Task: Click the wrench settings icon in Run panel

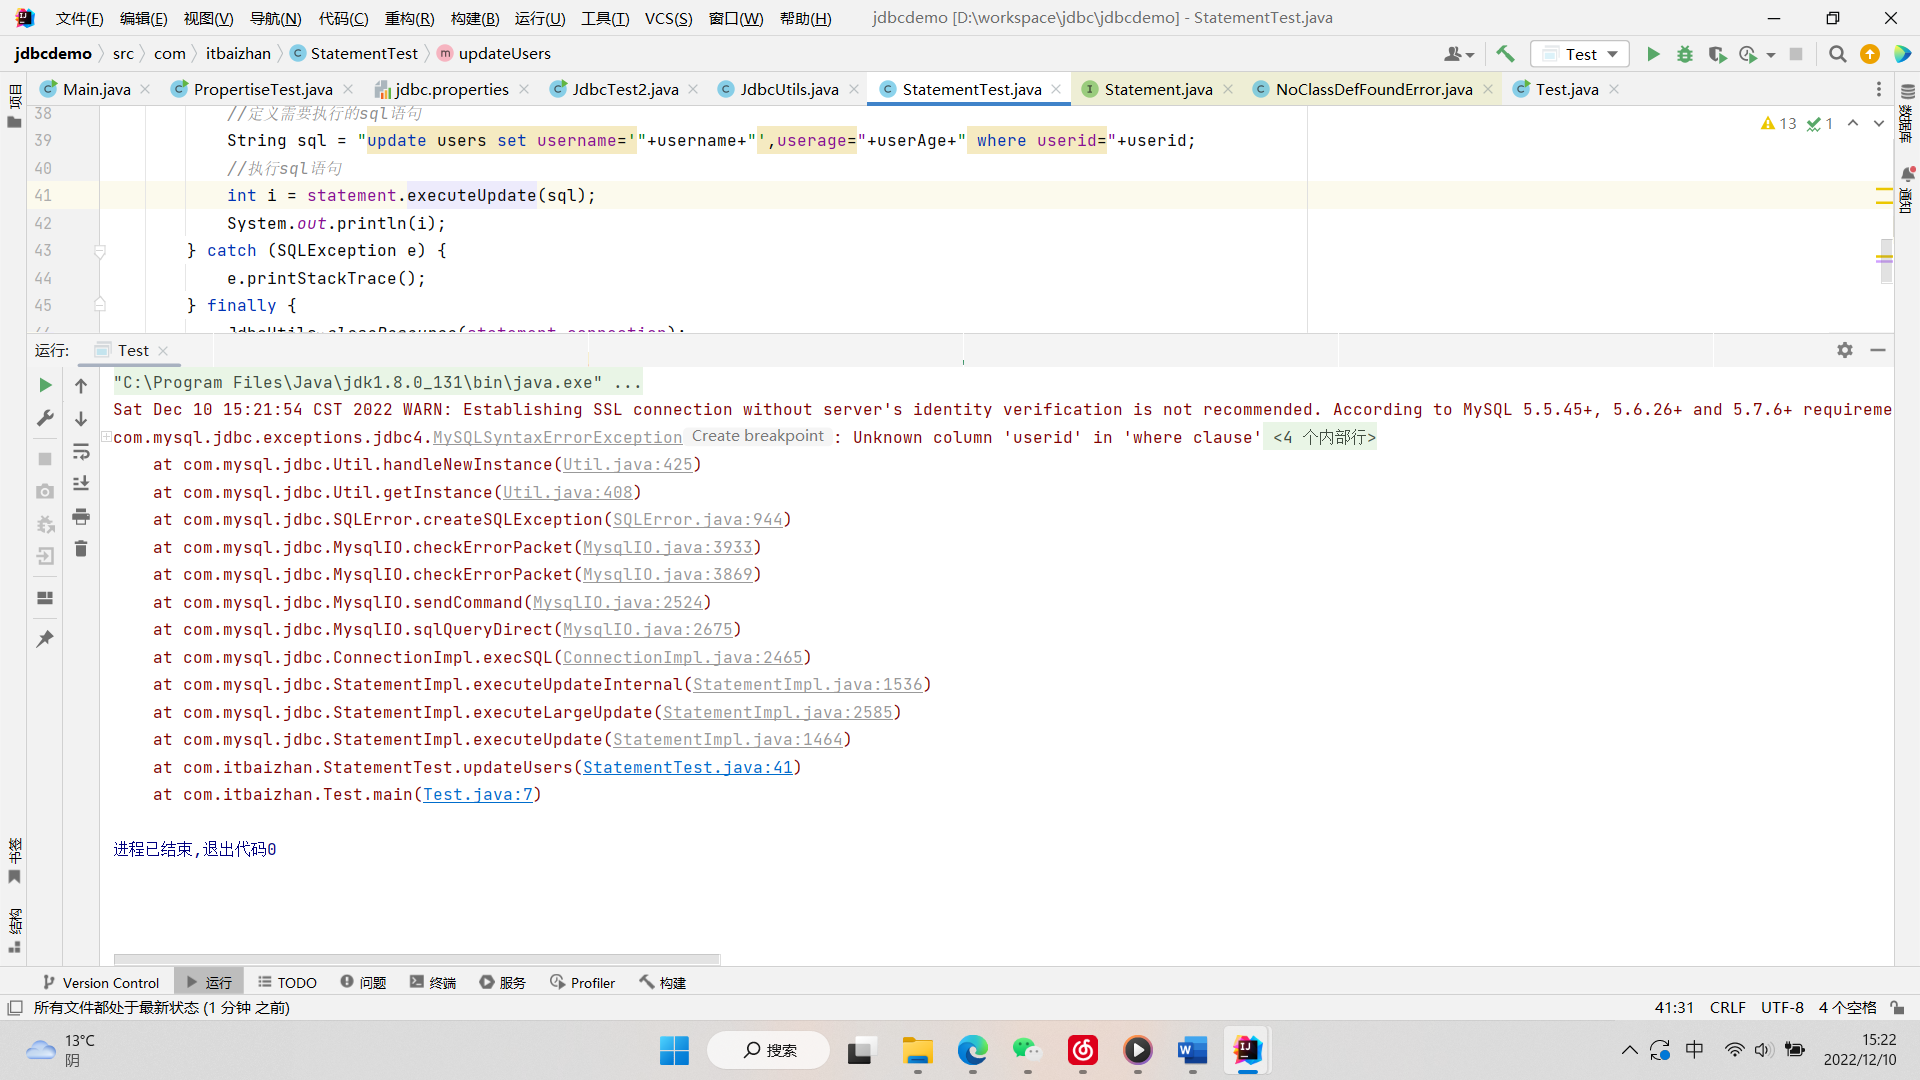Action: click(x=45, y=418)
